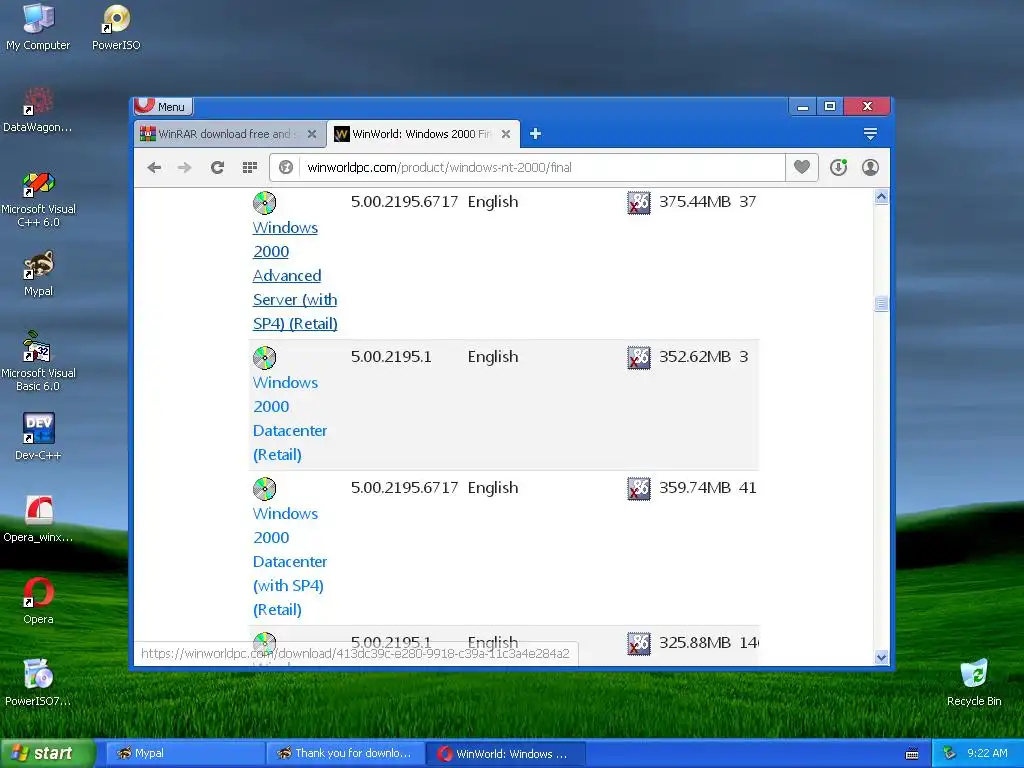
Task: Go forward to next page
Action: coord(185,168)
